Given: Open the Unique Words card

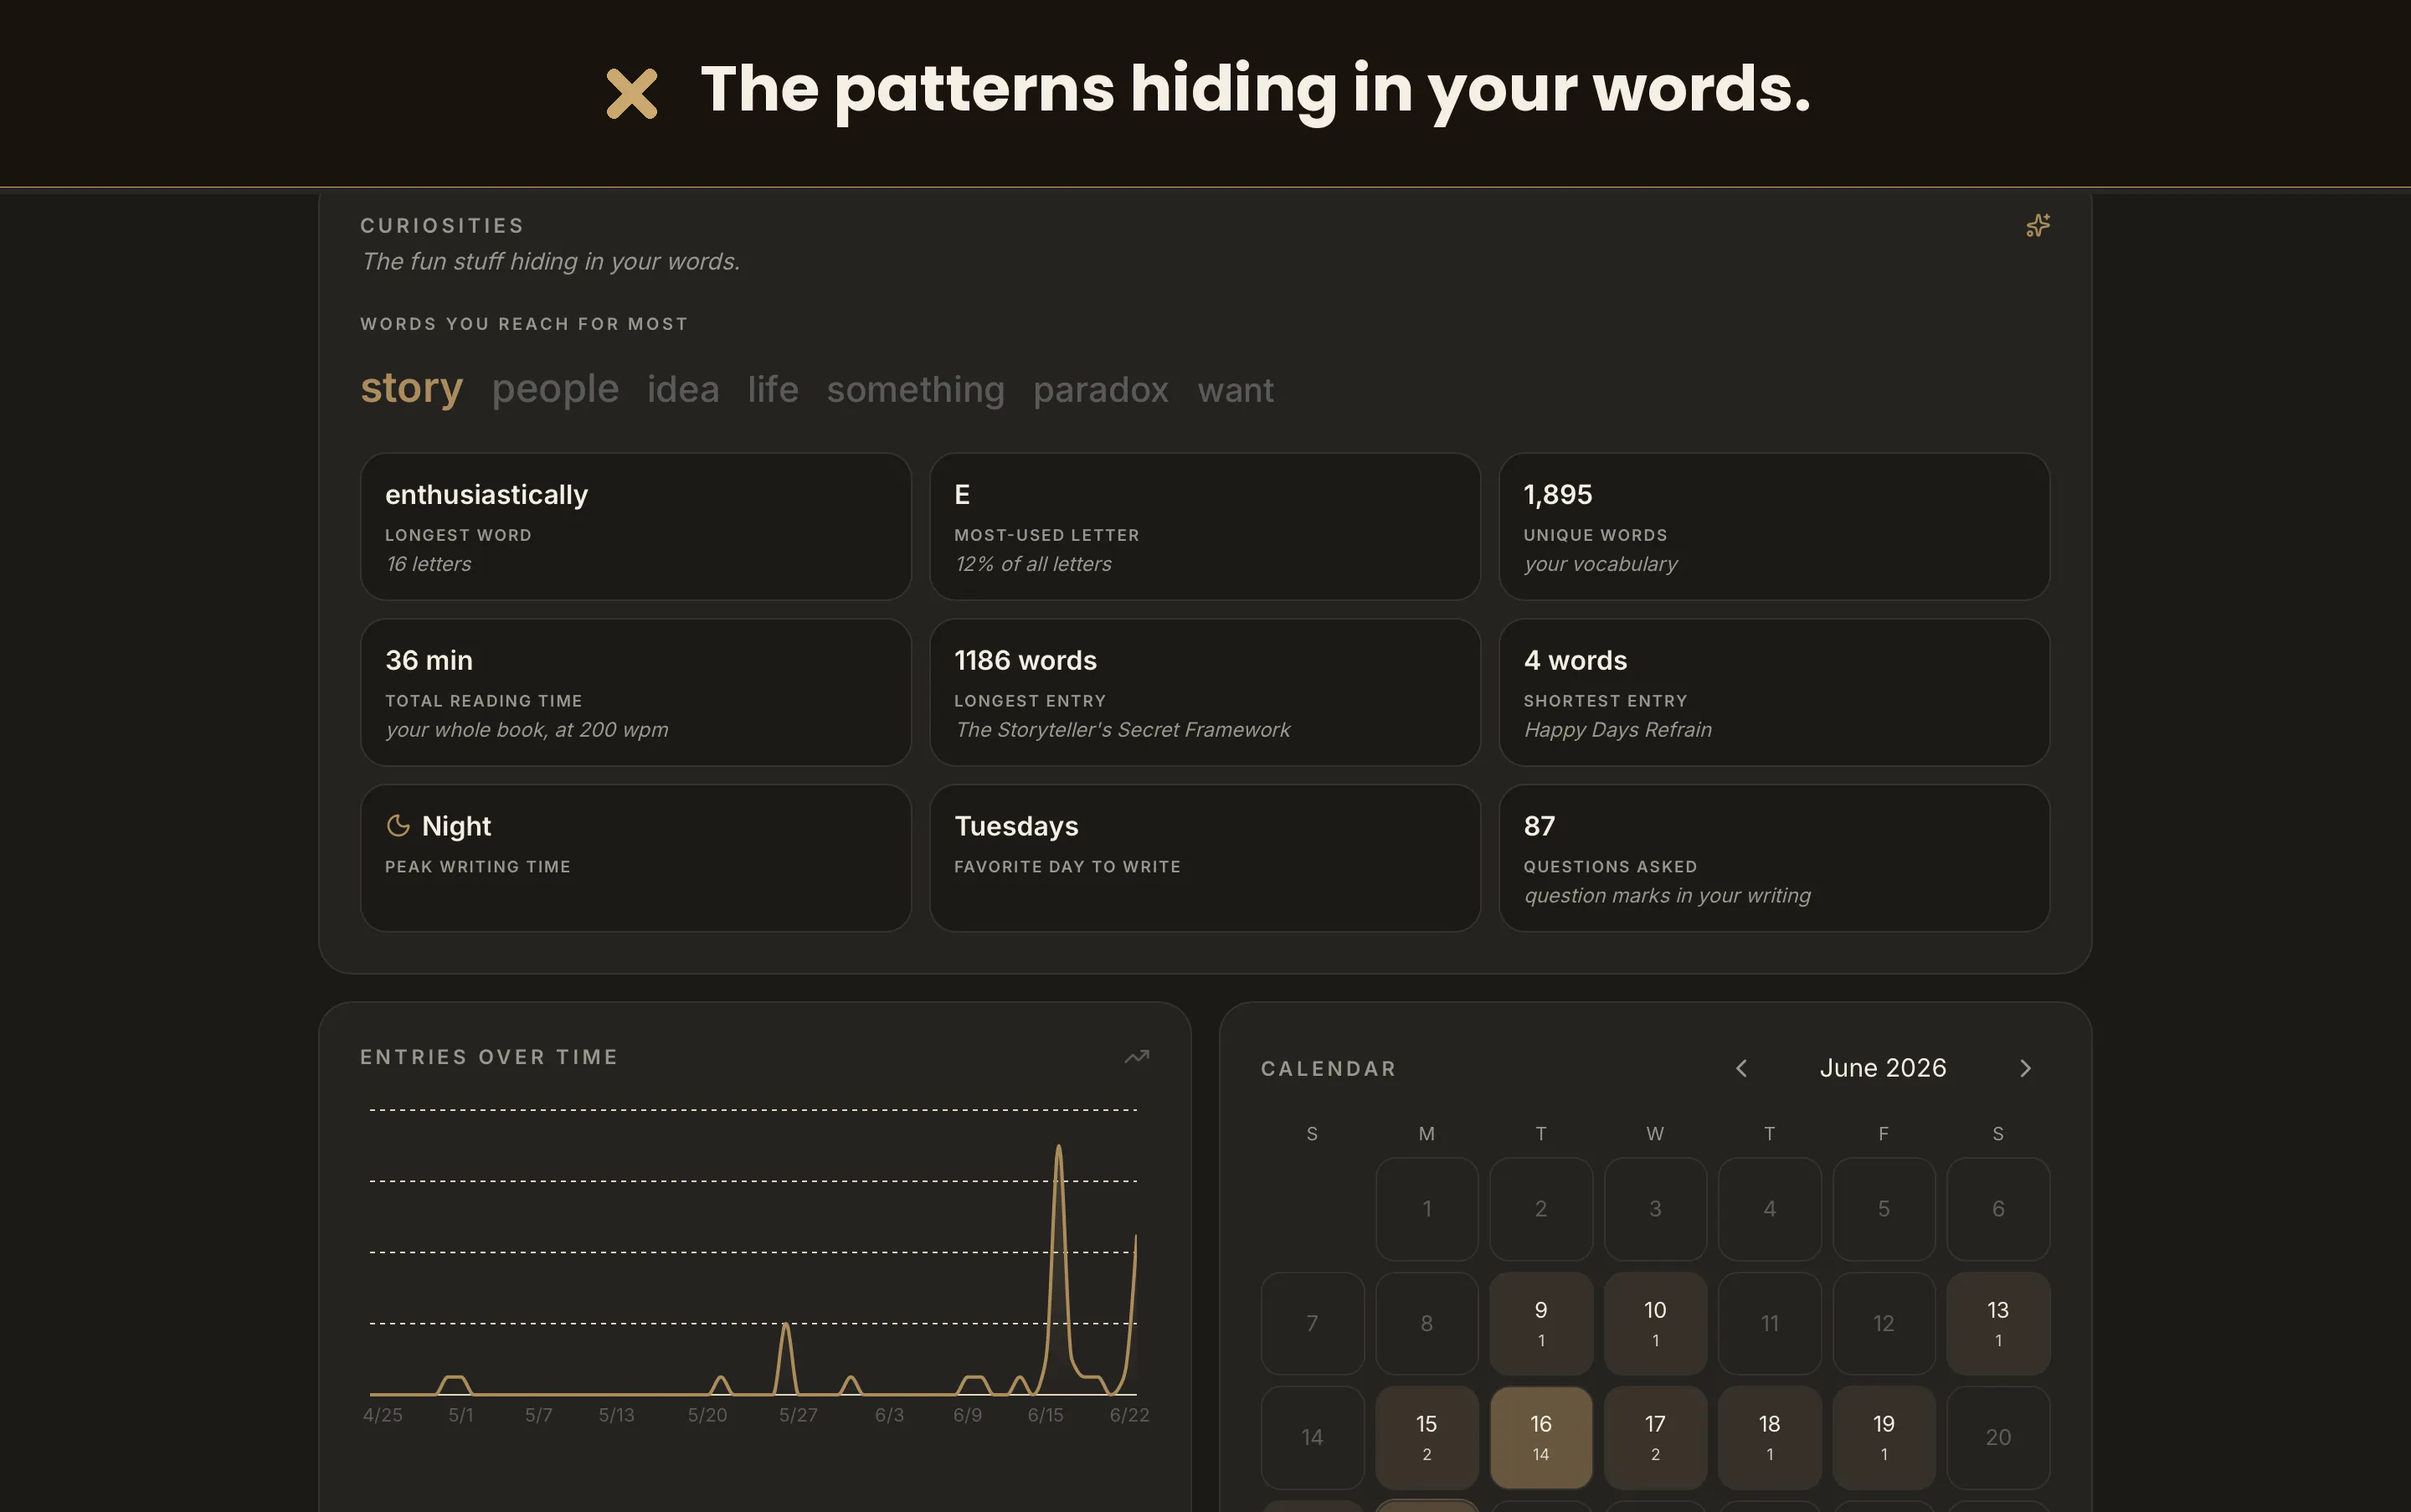Looking at the screenshot, I should click(x=1773, y=527).
